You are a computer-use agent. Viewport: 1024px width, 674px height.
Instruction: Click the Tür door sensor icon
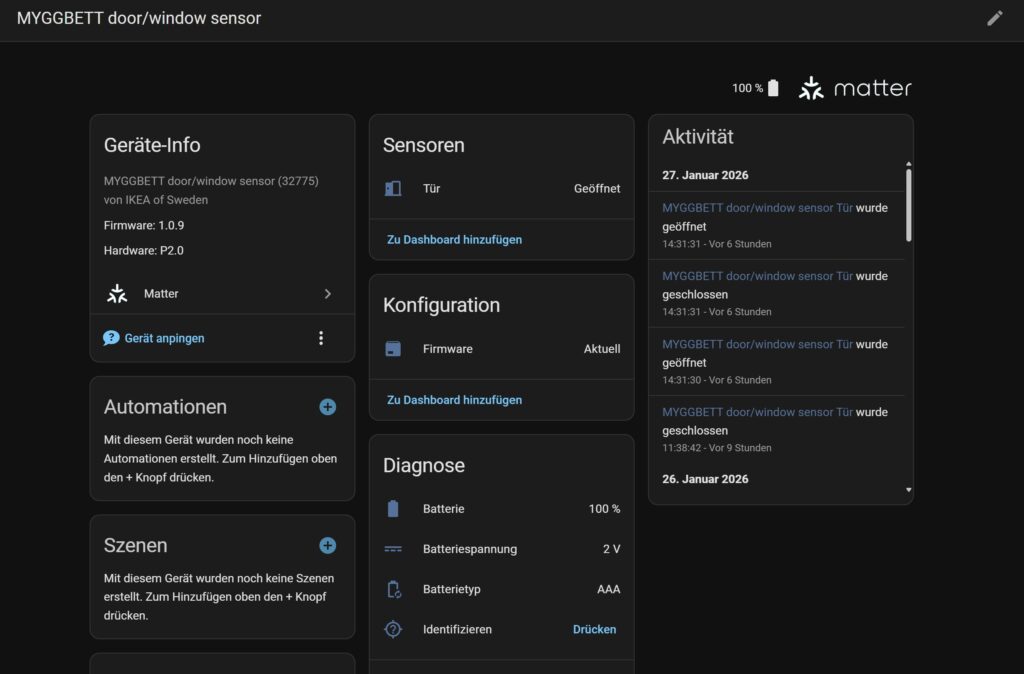pos(393,188)
